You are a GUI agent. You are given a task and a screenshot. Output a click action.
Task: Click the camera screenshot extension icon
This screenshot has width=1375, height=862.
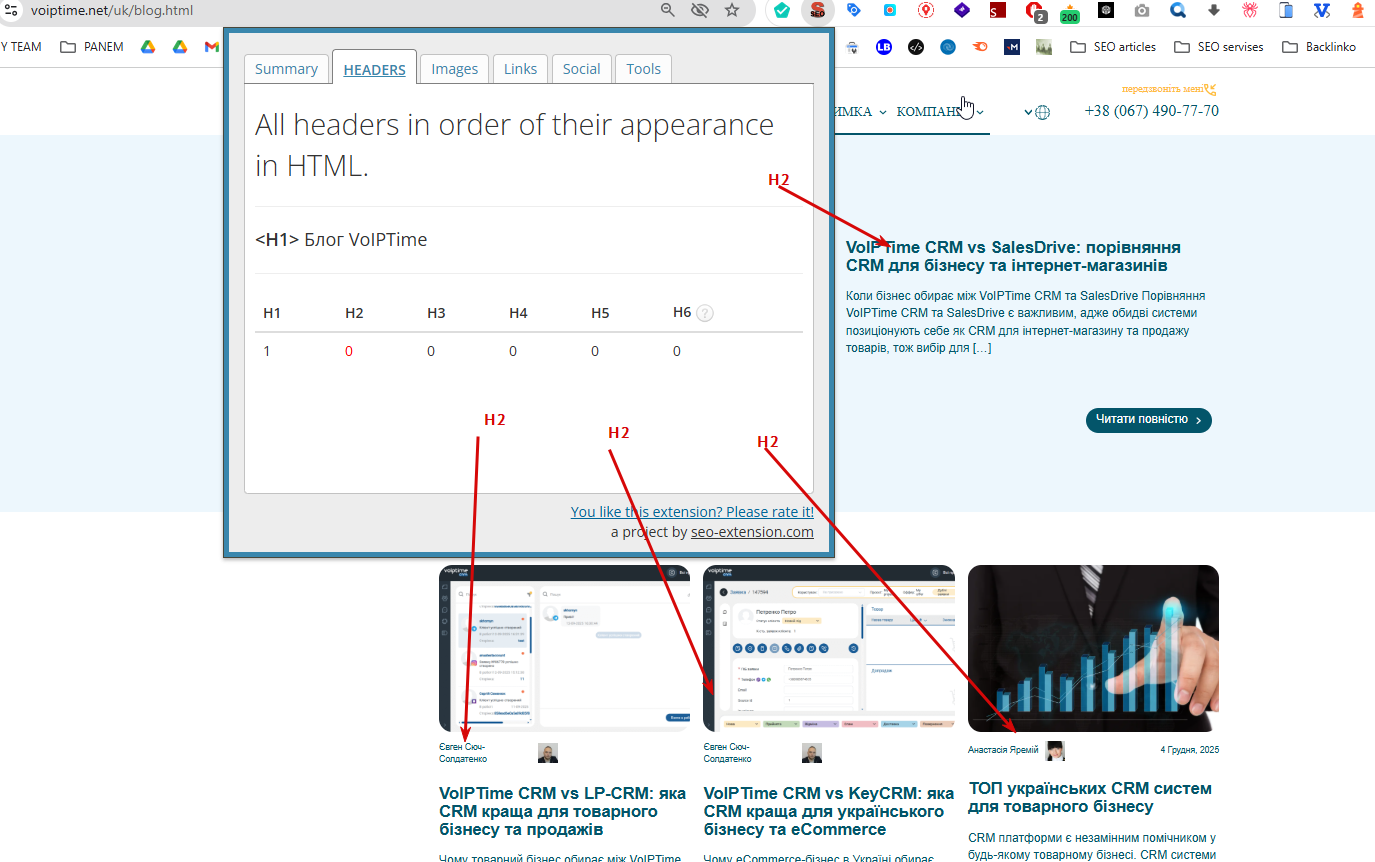(1141, 10)
